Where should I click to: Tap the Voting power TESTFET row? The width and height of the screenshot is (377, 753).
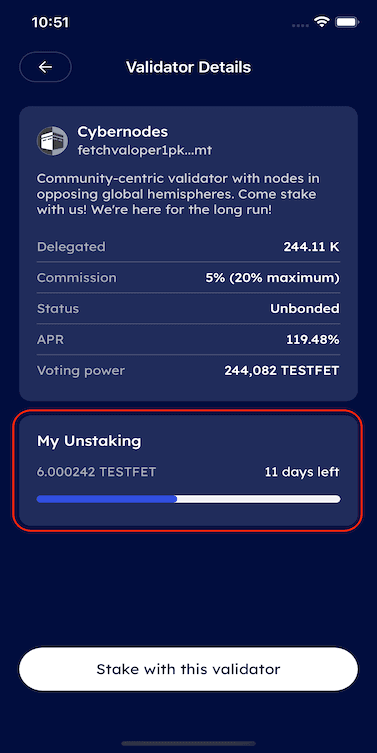point(188,371)
